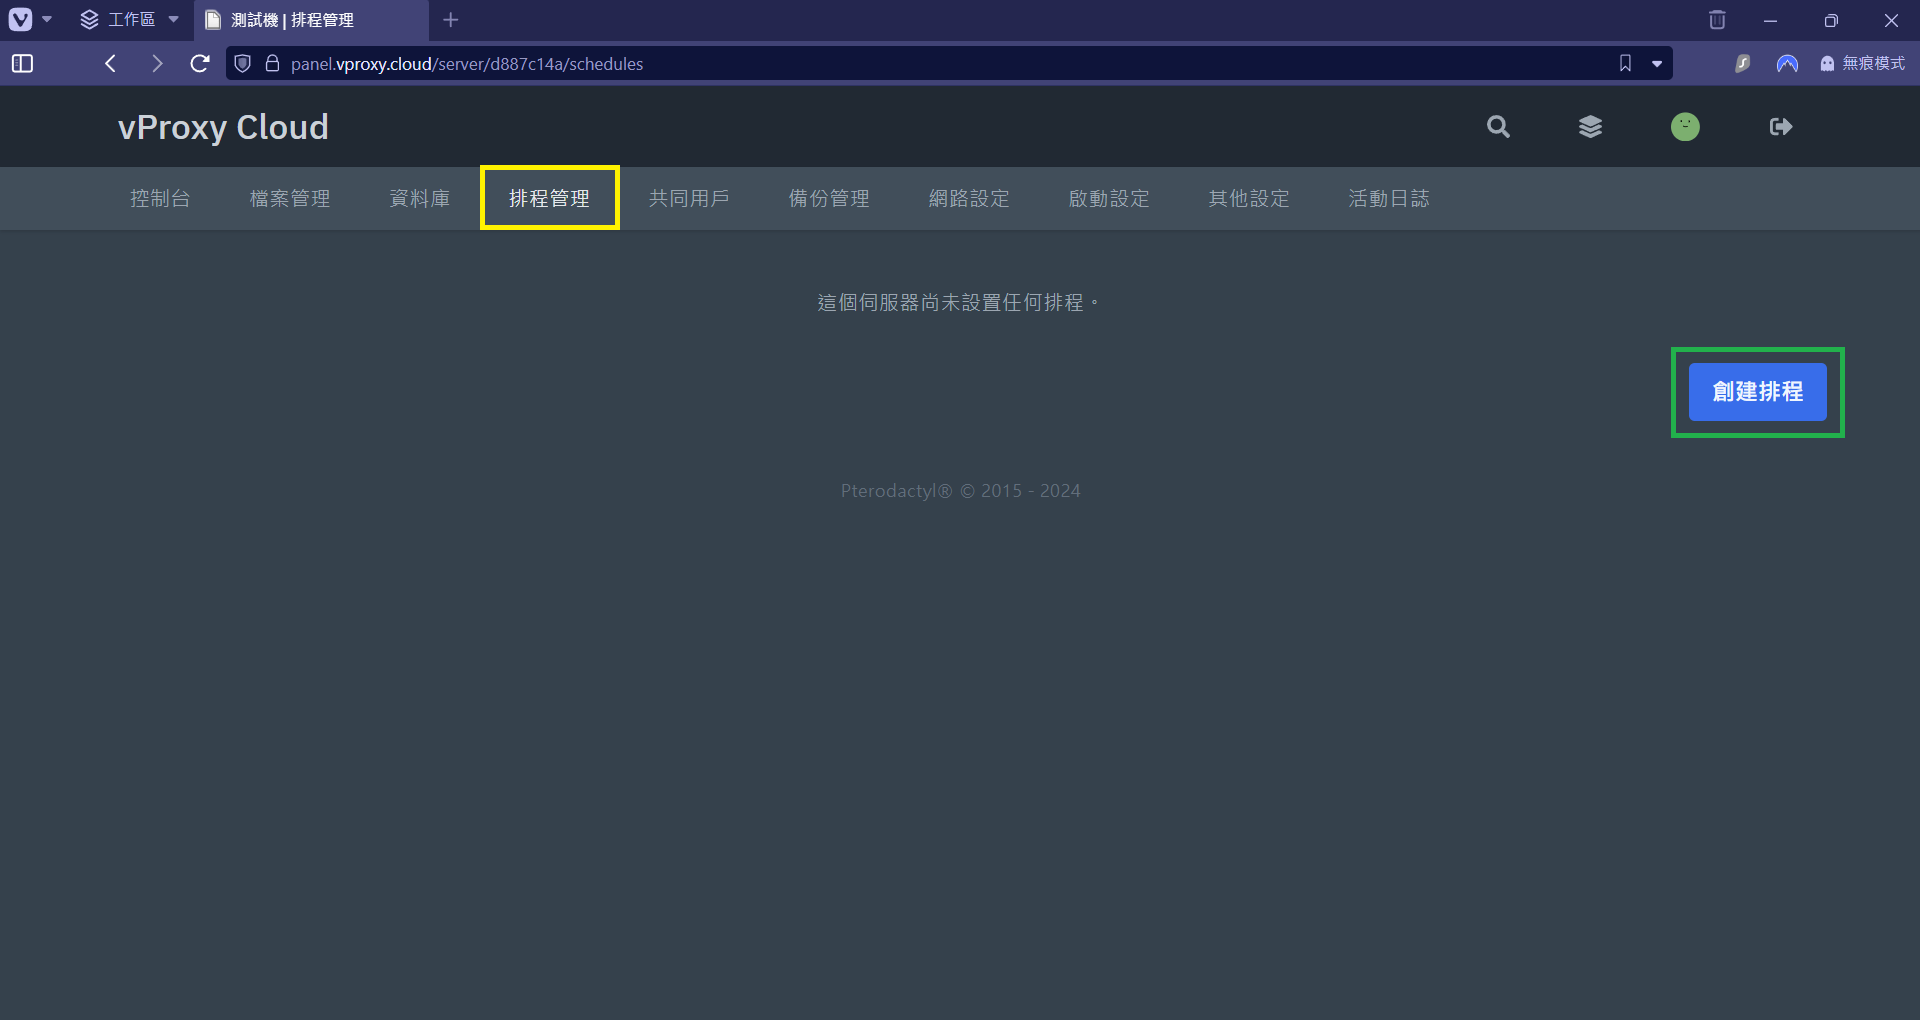Expand the Vivaldi menu dropdown

(x=29, y=20)
